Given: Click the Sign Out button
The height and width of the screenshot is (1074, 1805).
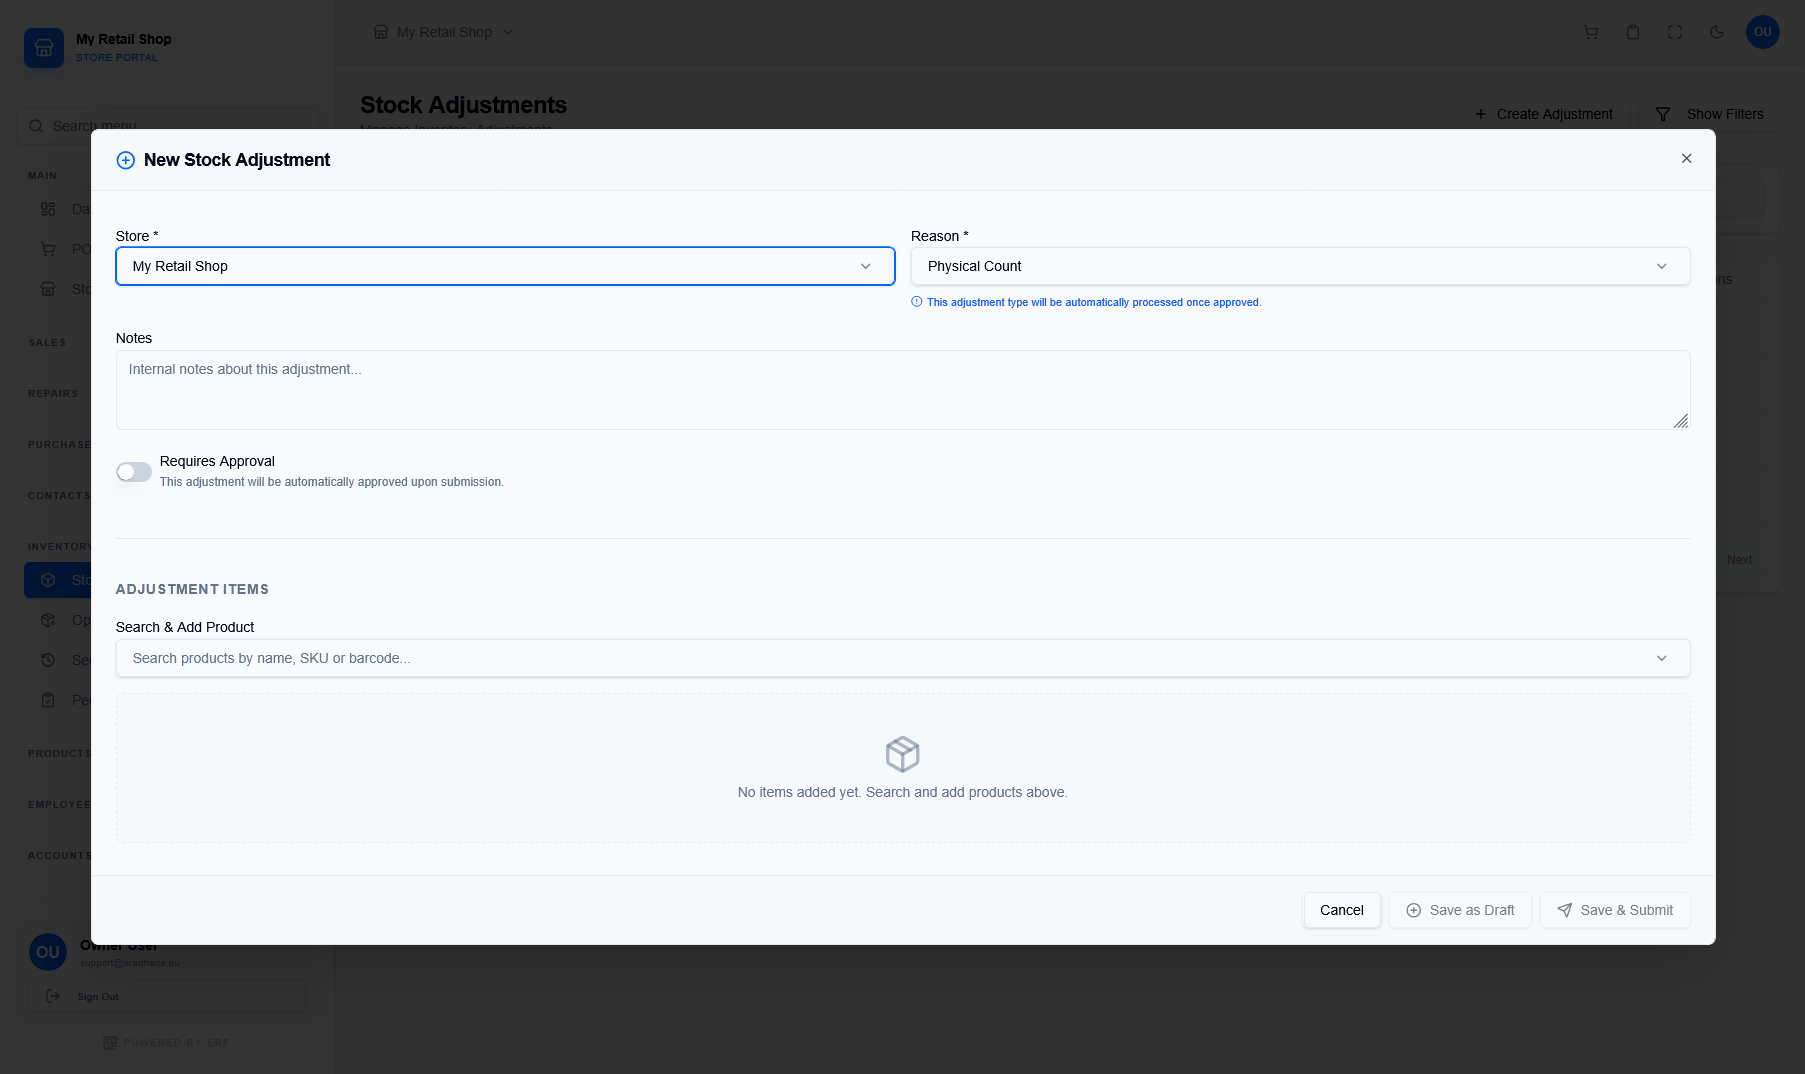Looking at the screenshot, I should coord(166,996).
